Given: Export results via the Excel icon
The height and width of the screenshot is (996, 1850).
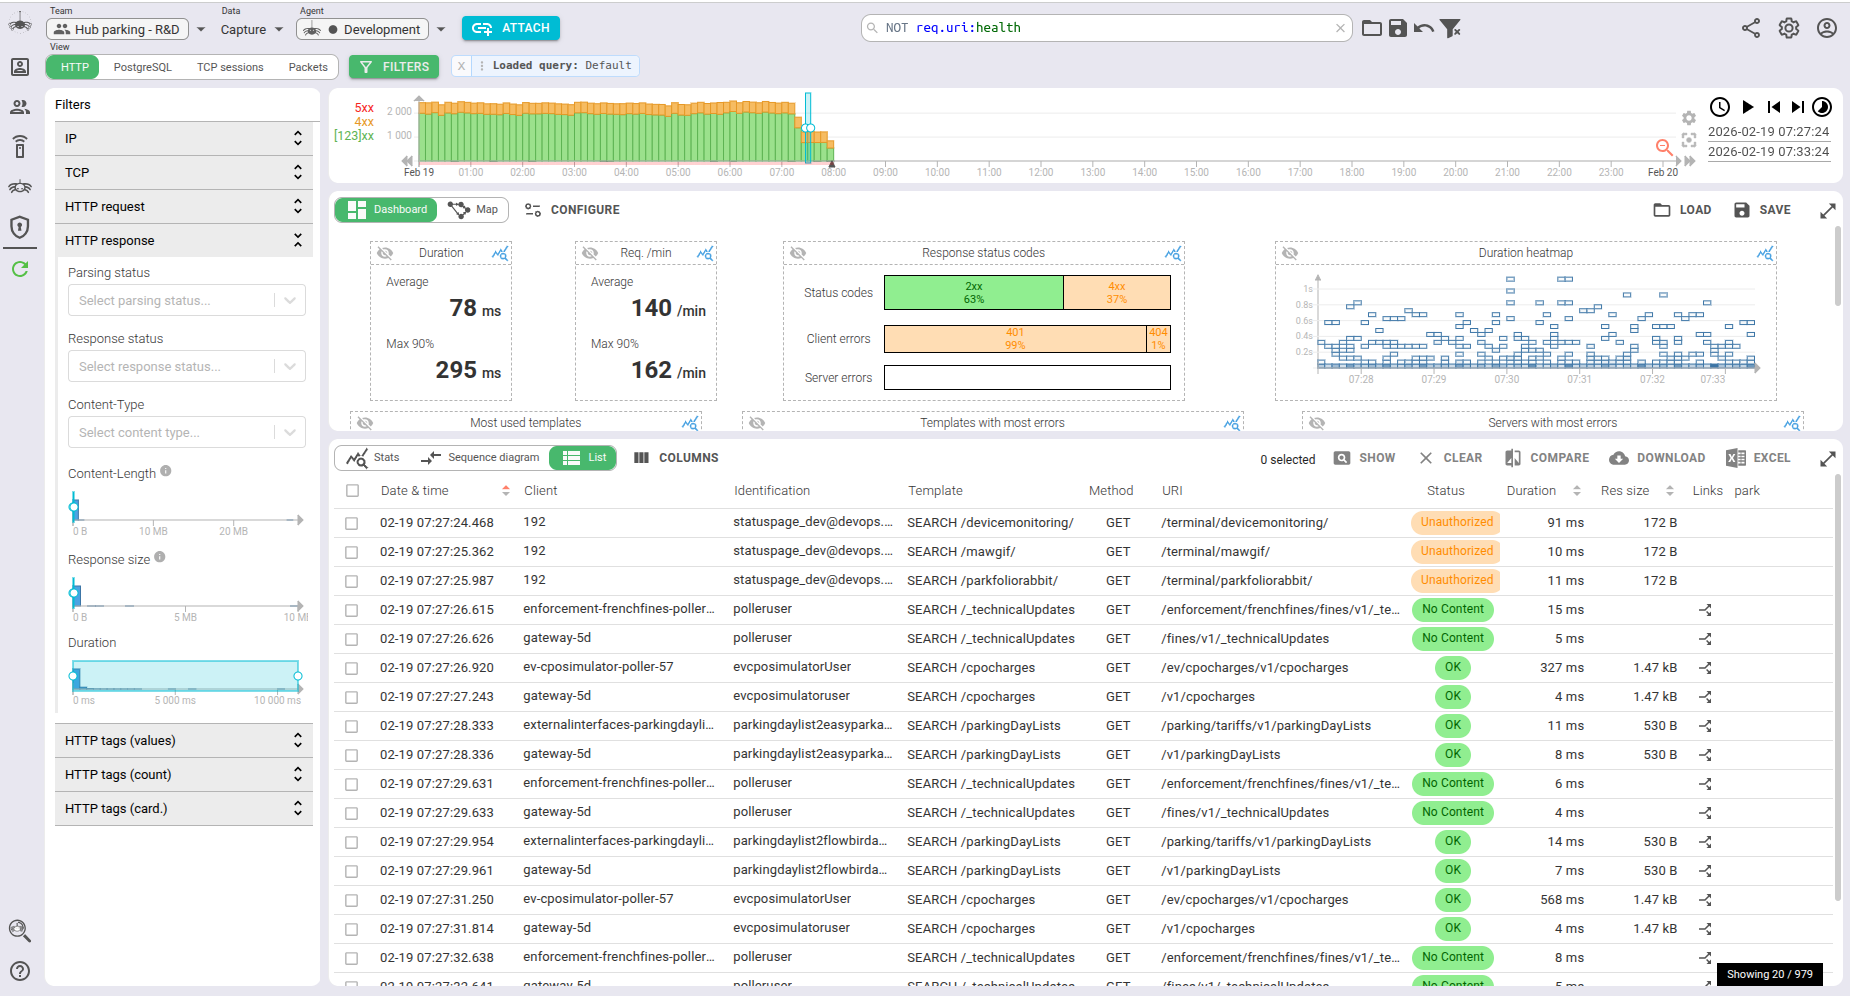Looking at the screenshot, I should [1737, 457].
